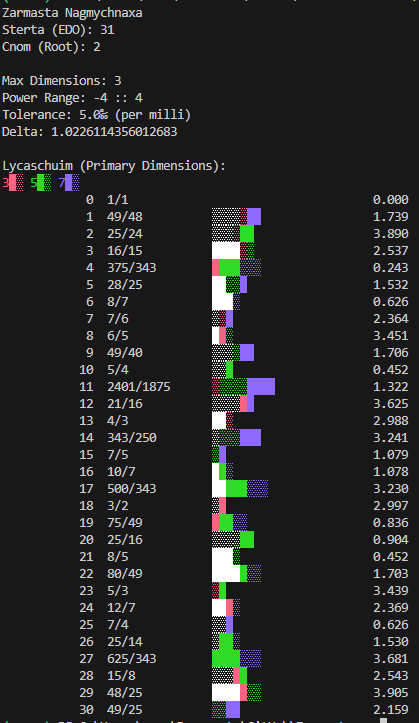The width and height of the screenshot is (419, 723).
Task: Click the 'Lycaschuim (Primary Dimensions):' heading
Action: click(114, 166)
